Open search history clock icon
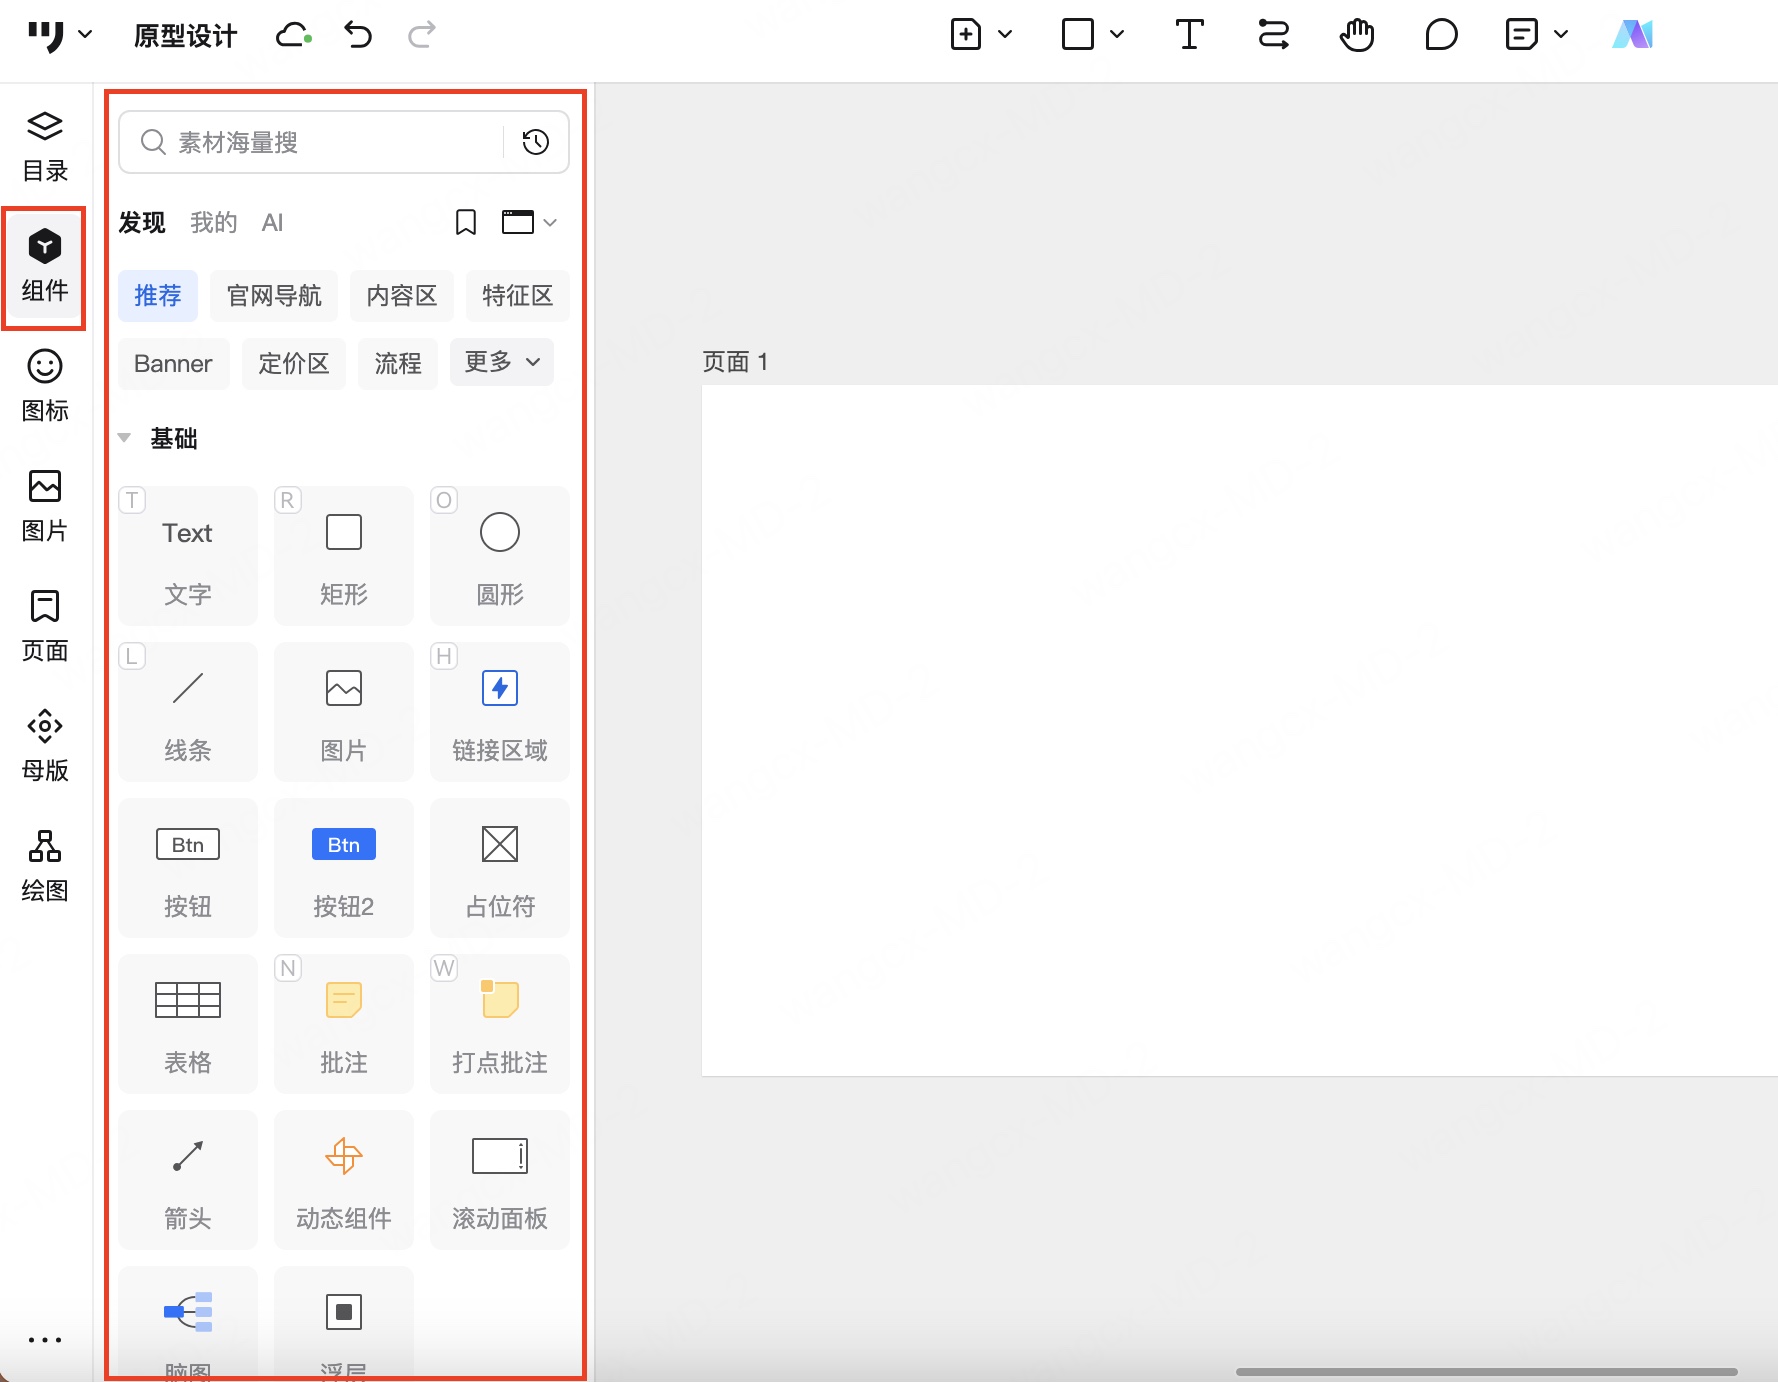Viewport: 1778px width, 1382px height. tap(536, 142)
